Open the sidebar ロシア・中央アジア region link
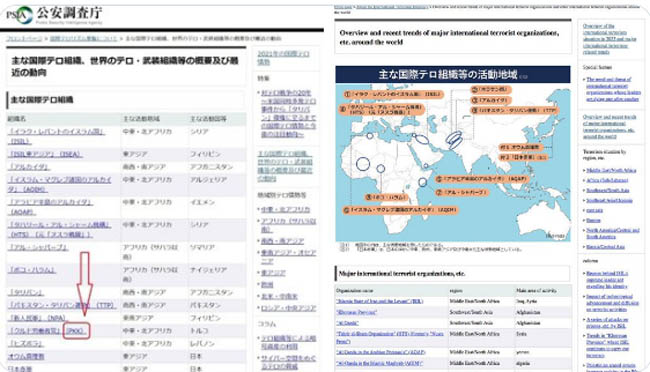The image size is (650, 372). [x=288, y=308]
